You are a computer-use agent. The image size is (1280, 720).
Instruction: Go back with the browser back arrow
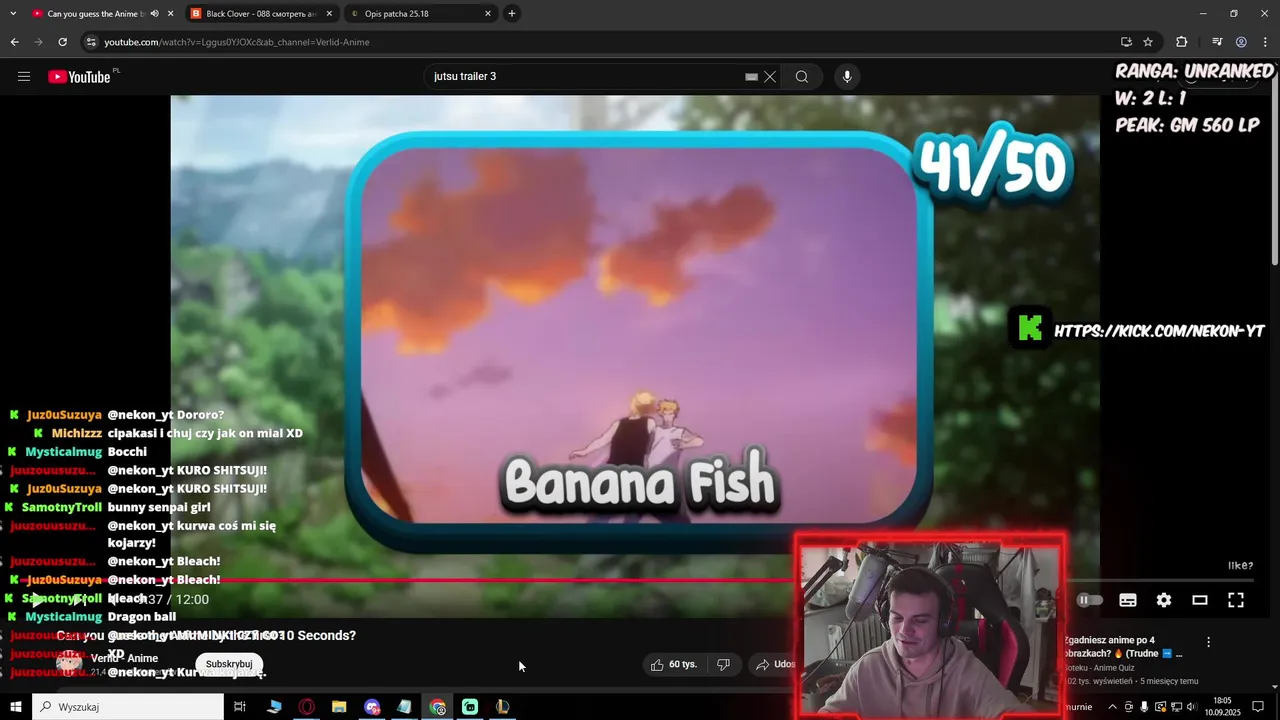[x=14, y=42]
